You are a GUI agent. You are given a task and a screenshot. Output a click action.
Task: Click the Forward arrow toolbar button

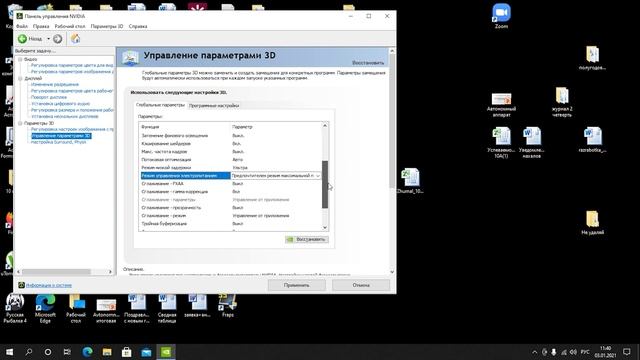click(58, 39)
